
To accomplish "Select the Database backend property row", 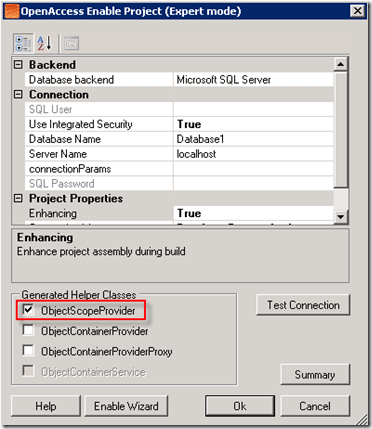I will (x=179, y=80).
